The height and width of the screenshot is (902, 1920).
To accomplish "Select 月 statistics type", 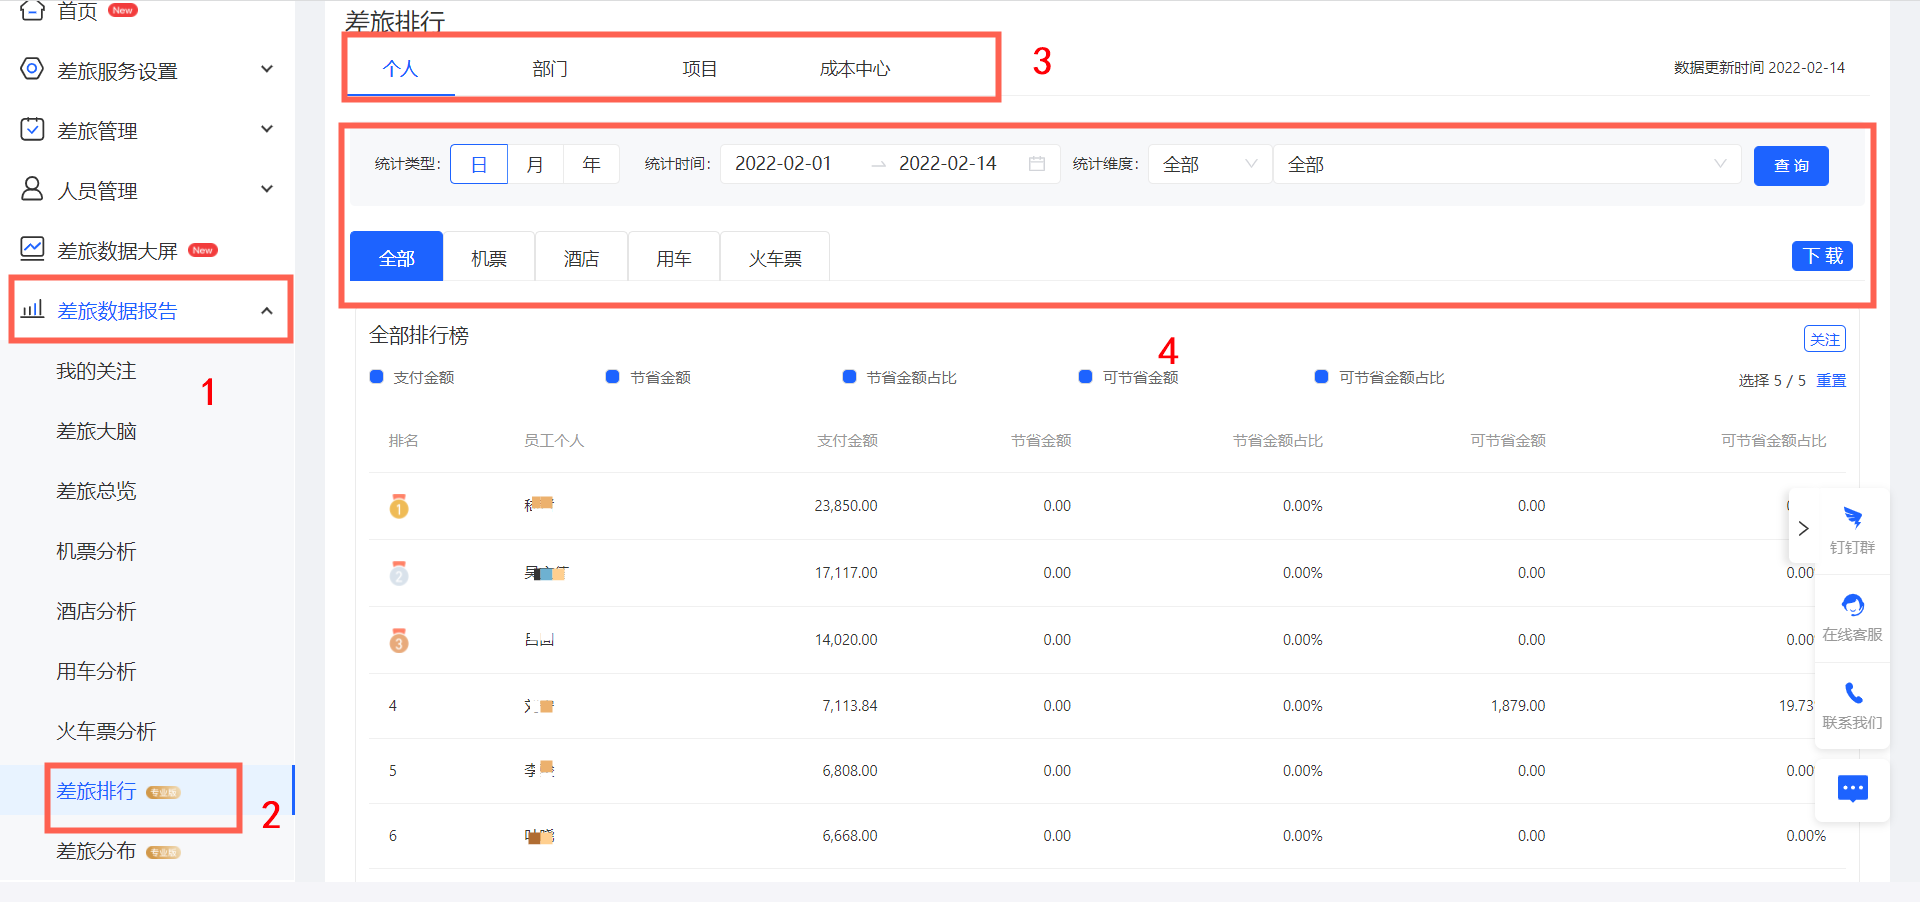I will pyautogui.click(x=535, y=164).
